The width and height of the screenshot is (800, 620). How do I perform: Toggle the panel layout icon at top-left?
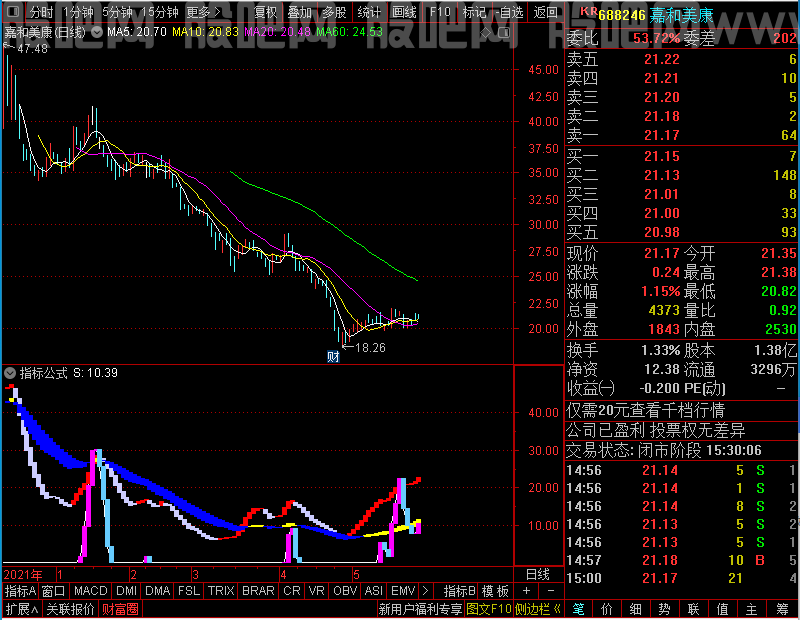14,11
